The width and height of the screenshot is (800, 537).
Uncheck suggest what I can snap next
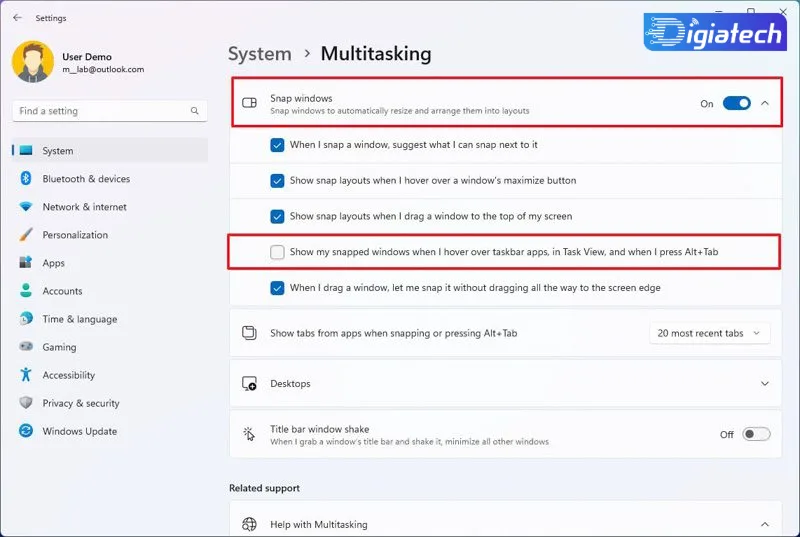click(277, 145)
